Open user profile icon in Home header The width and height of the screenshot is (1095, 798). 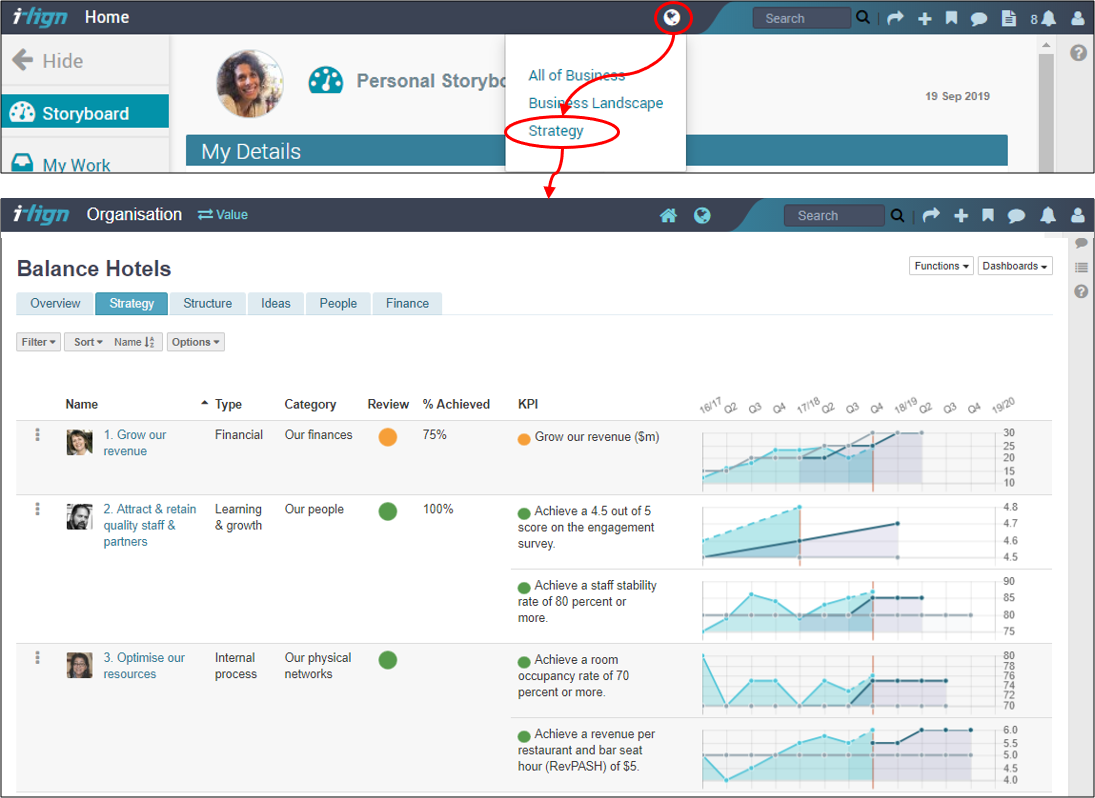[x=1078, y=19]
